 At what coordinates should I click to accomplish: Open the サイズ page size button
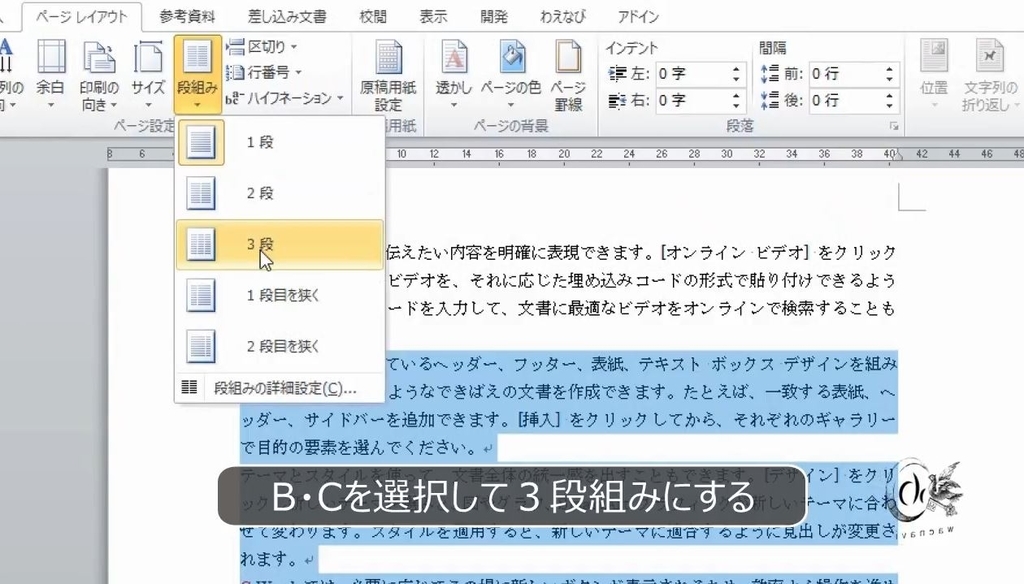pos(148,74)
